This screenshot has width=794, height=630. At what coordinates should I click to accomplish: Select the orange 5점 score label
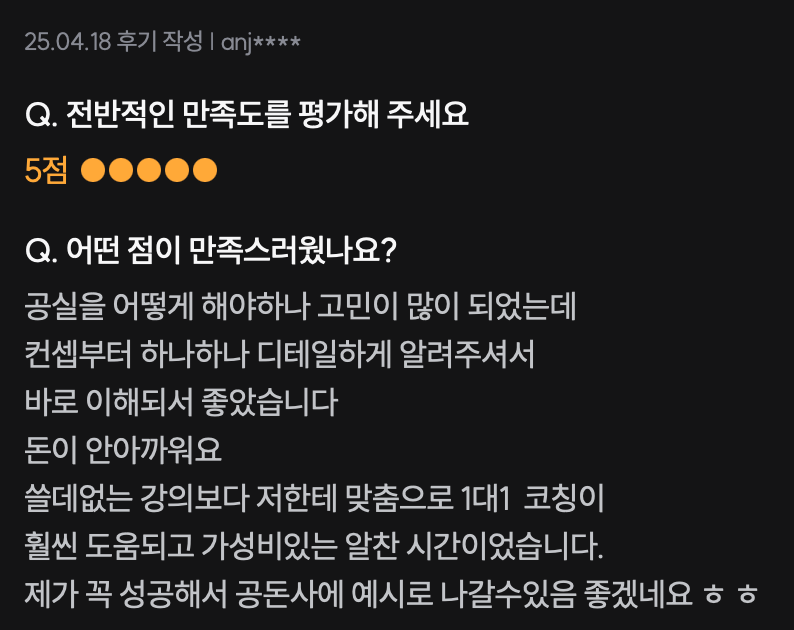pyautogui.click(x=46, y=170)
